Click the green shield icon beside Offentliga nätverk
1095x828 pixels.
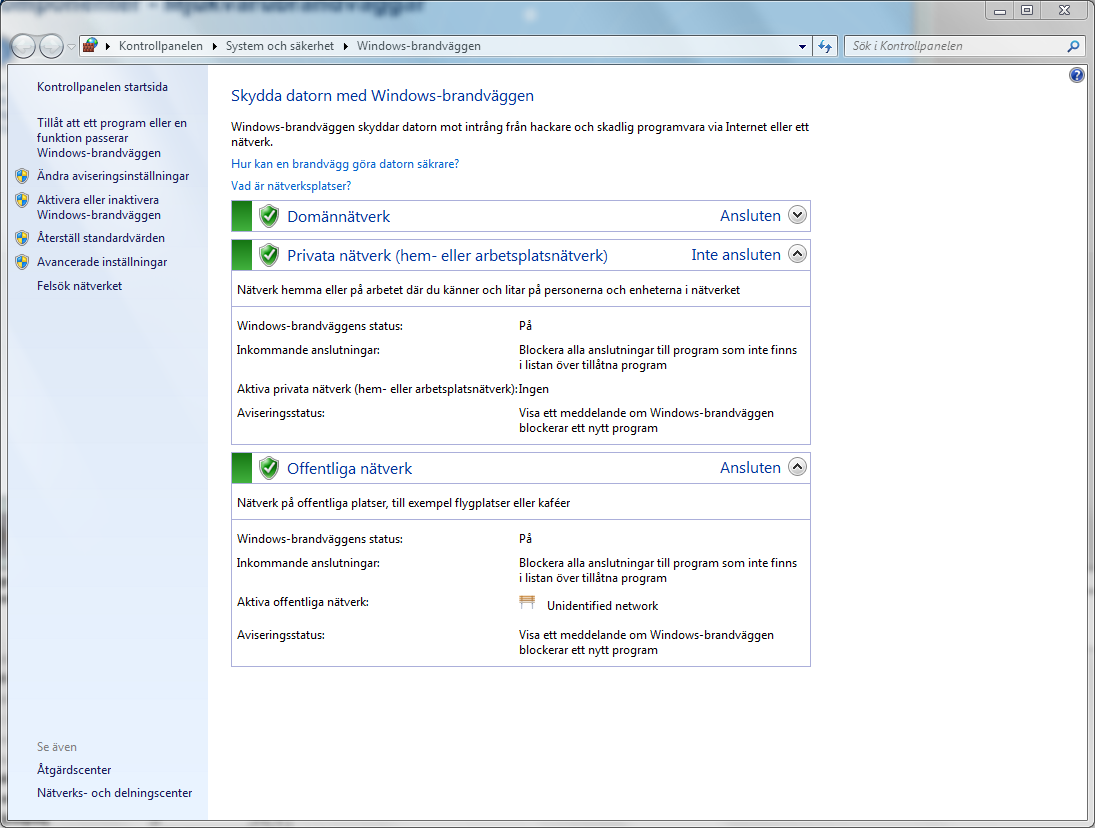point(268,468)
